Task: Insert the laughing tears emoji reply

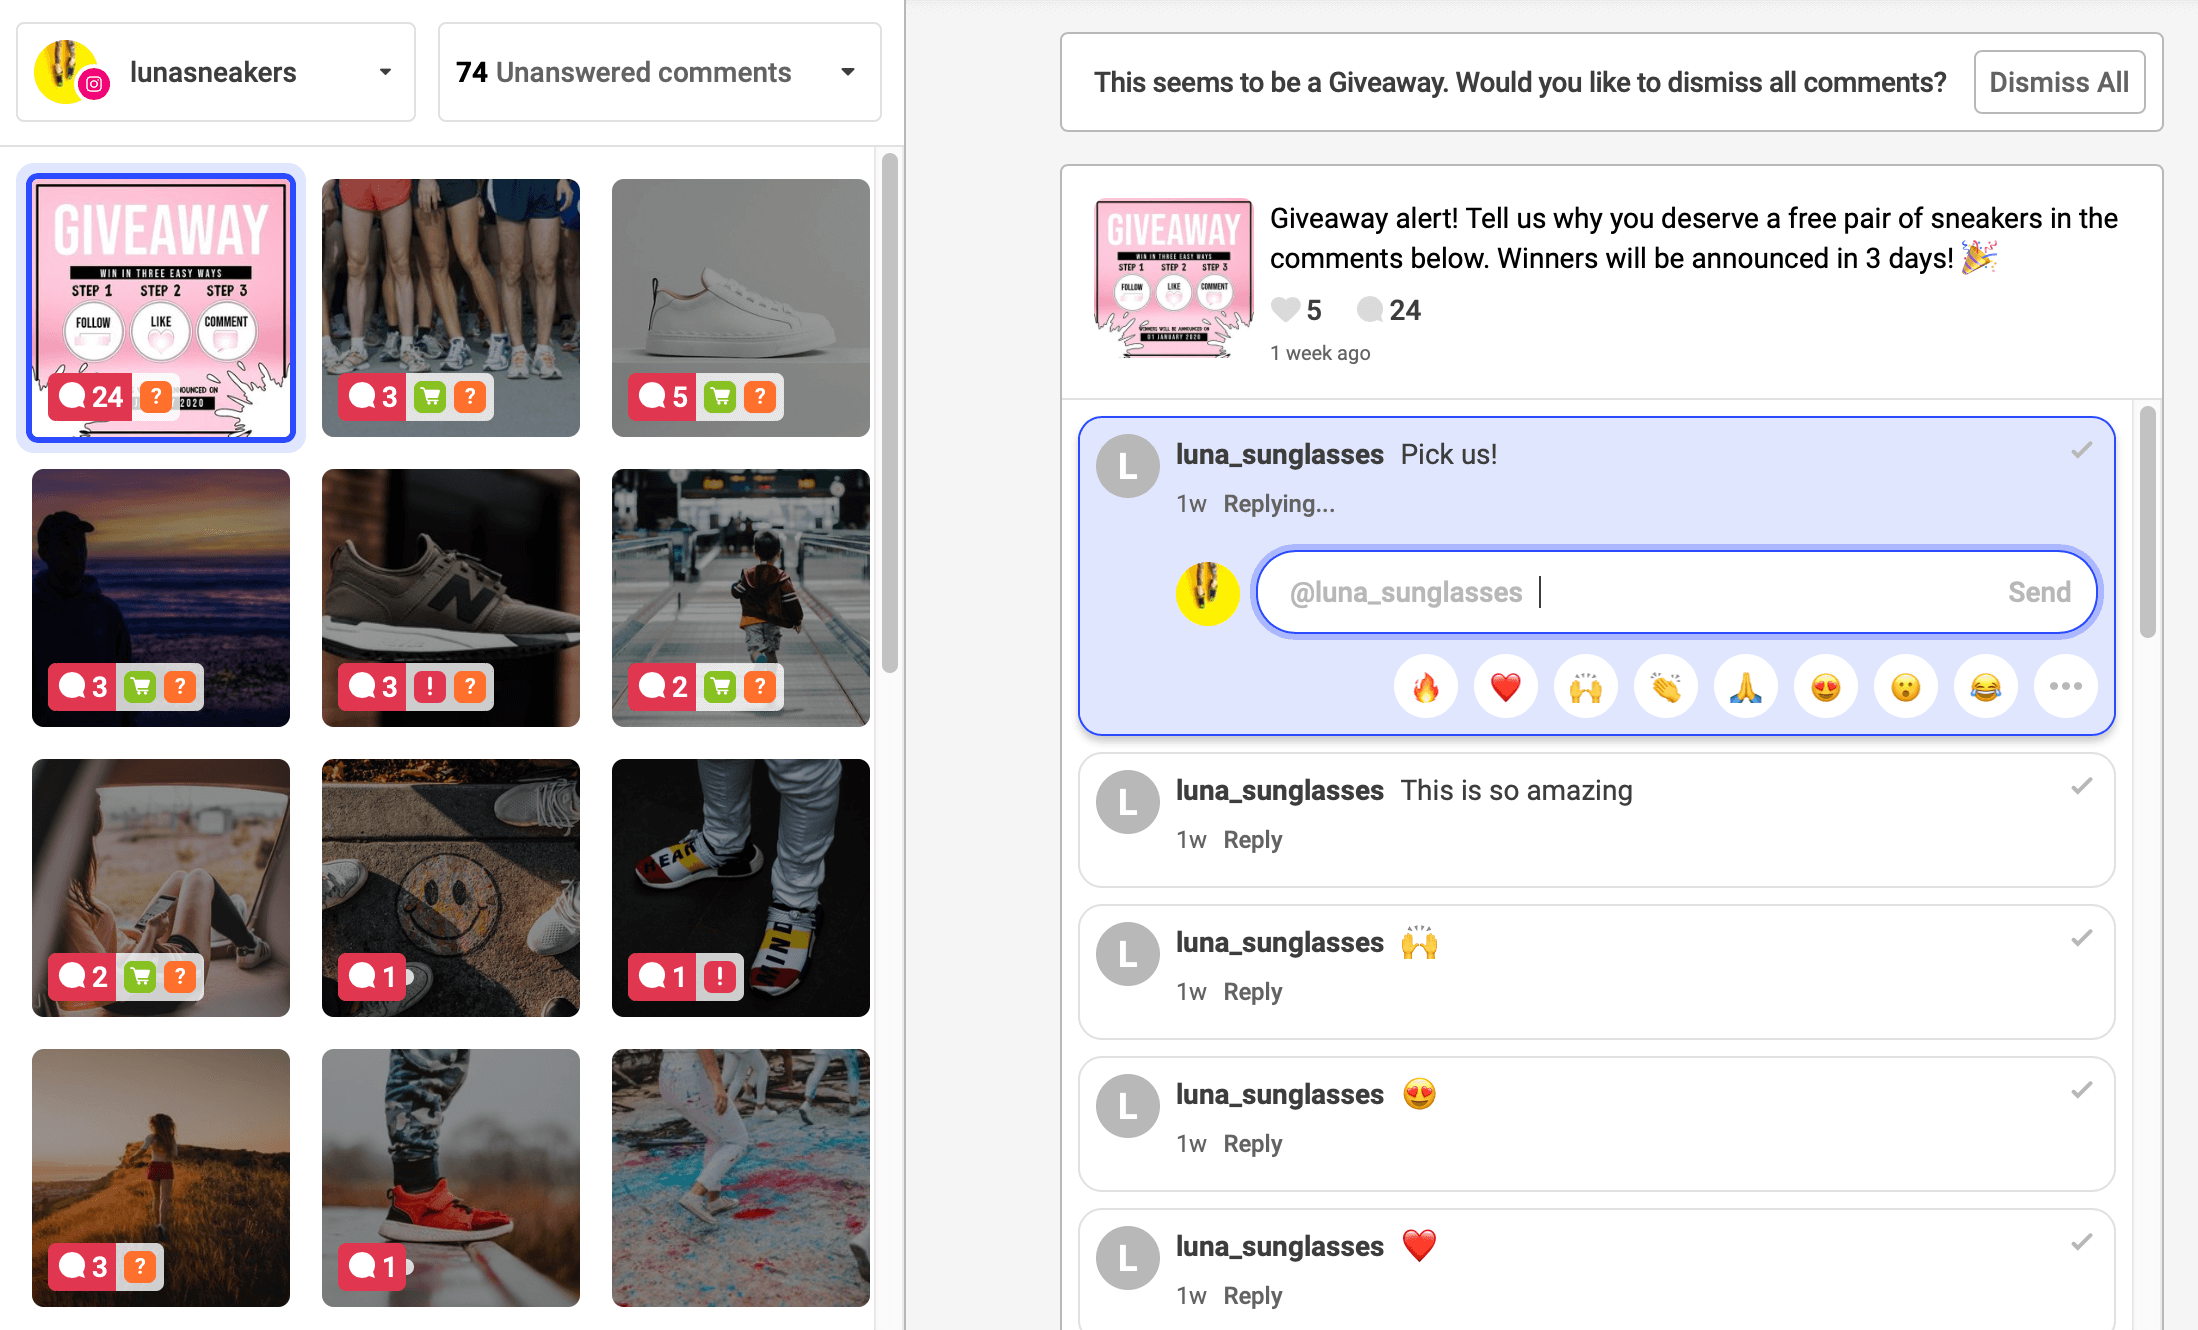Action: tap(1986, 687)
